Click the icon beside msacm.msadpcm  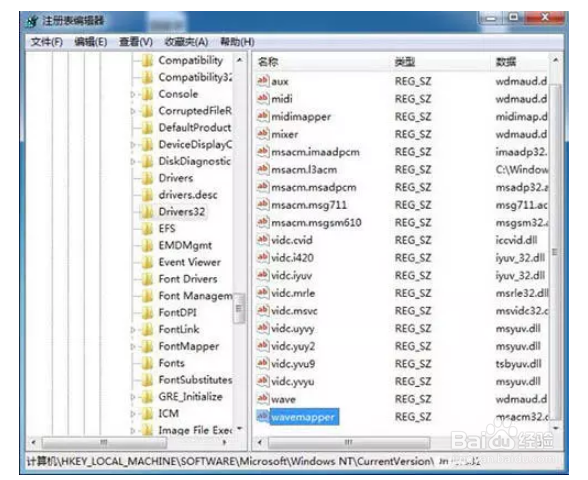point(263,187)
